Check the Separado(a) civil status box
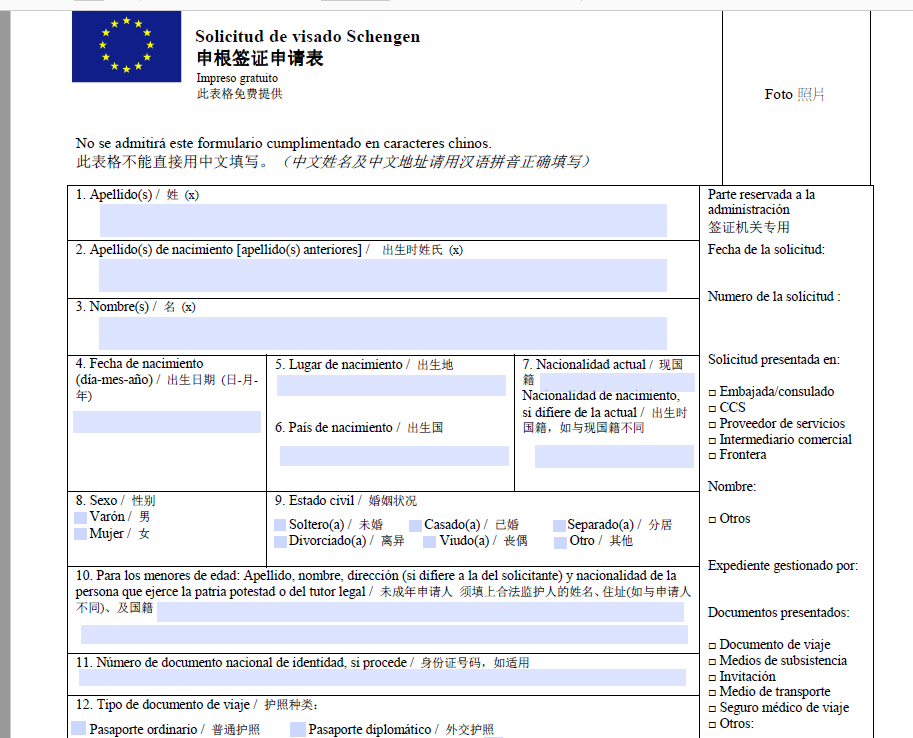The image size is (913, 738). click(x=559, y=525)
